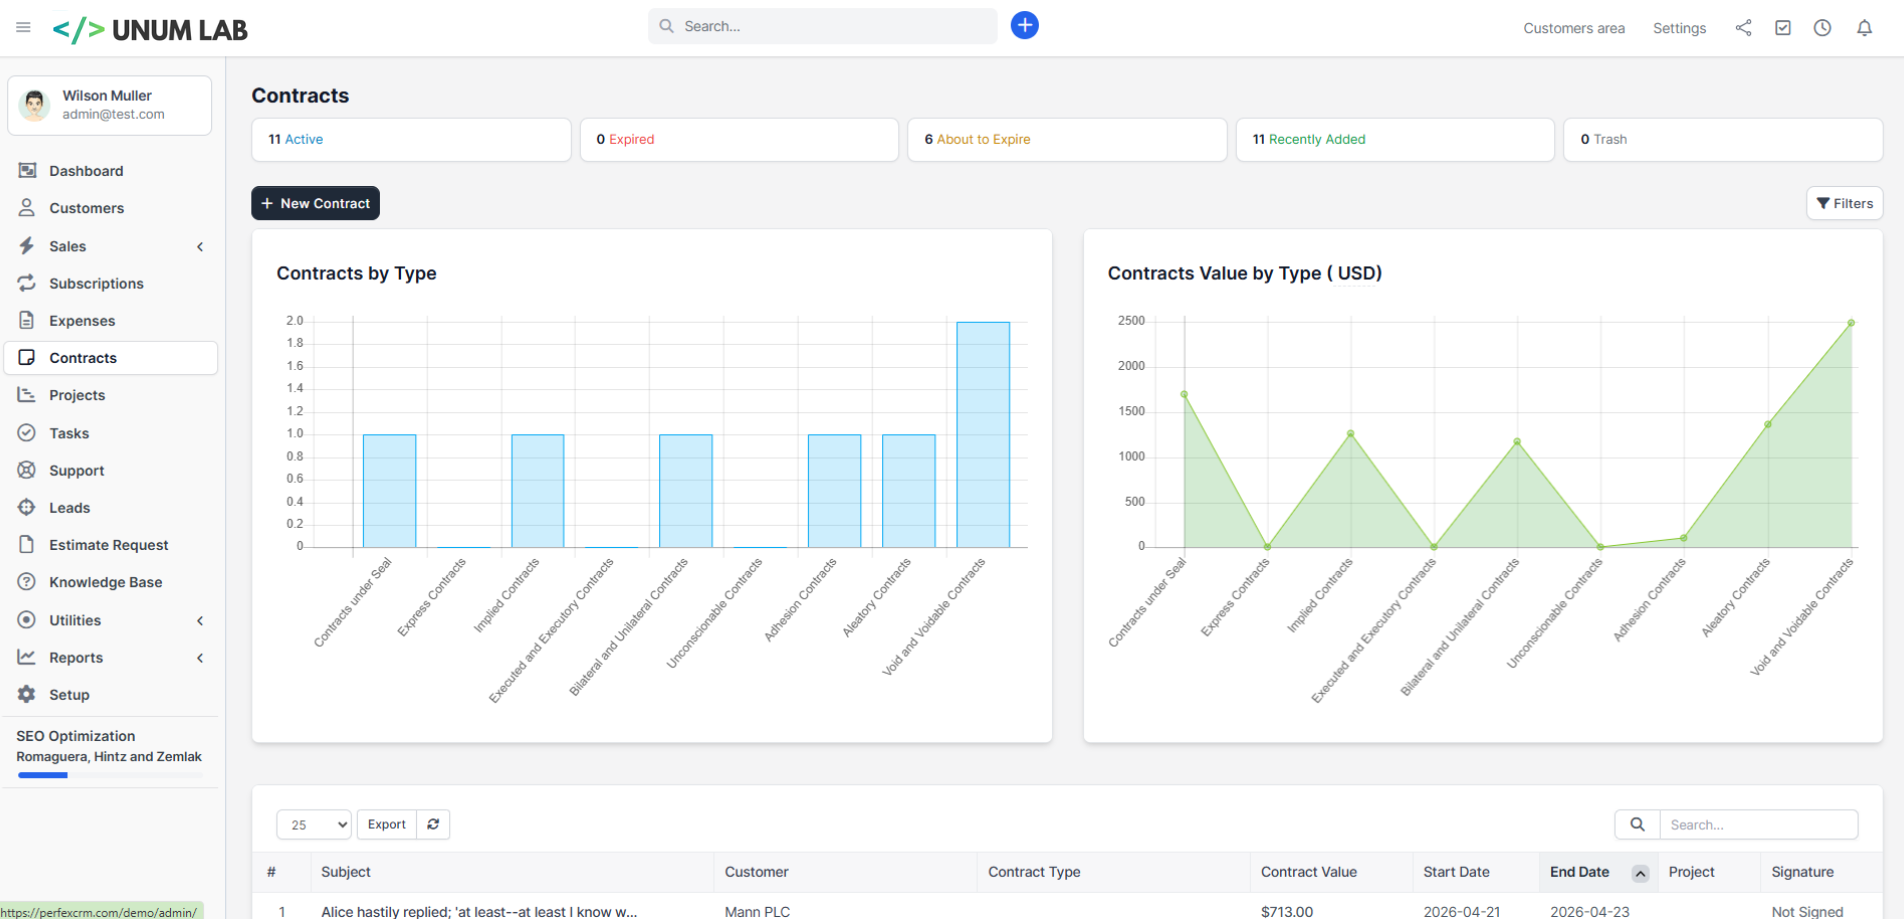This screenshot has height=919, width=1904.
Task: Sort by End Date column arrow
Action: pos(1640,873)
